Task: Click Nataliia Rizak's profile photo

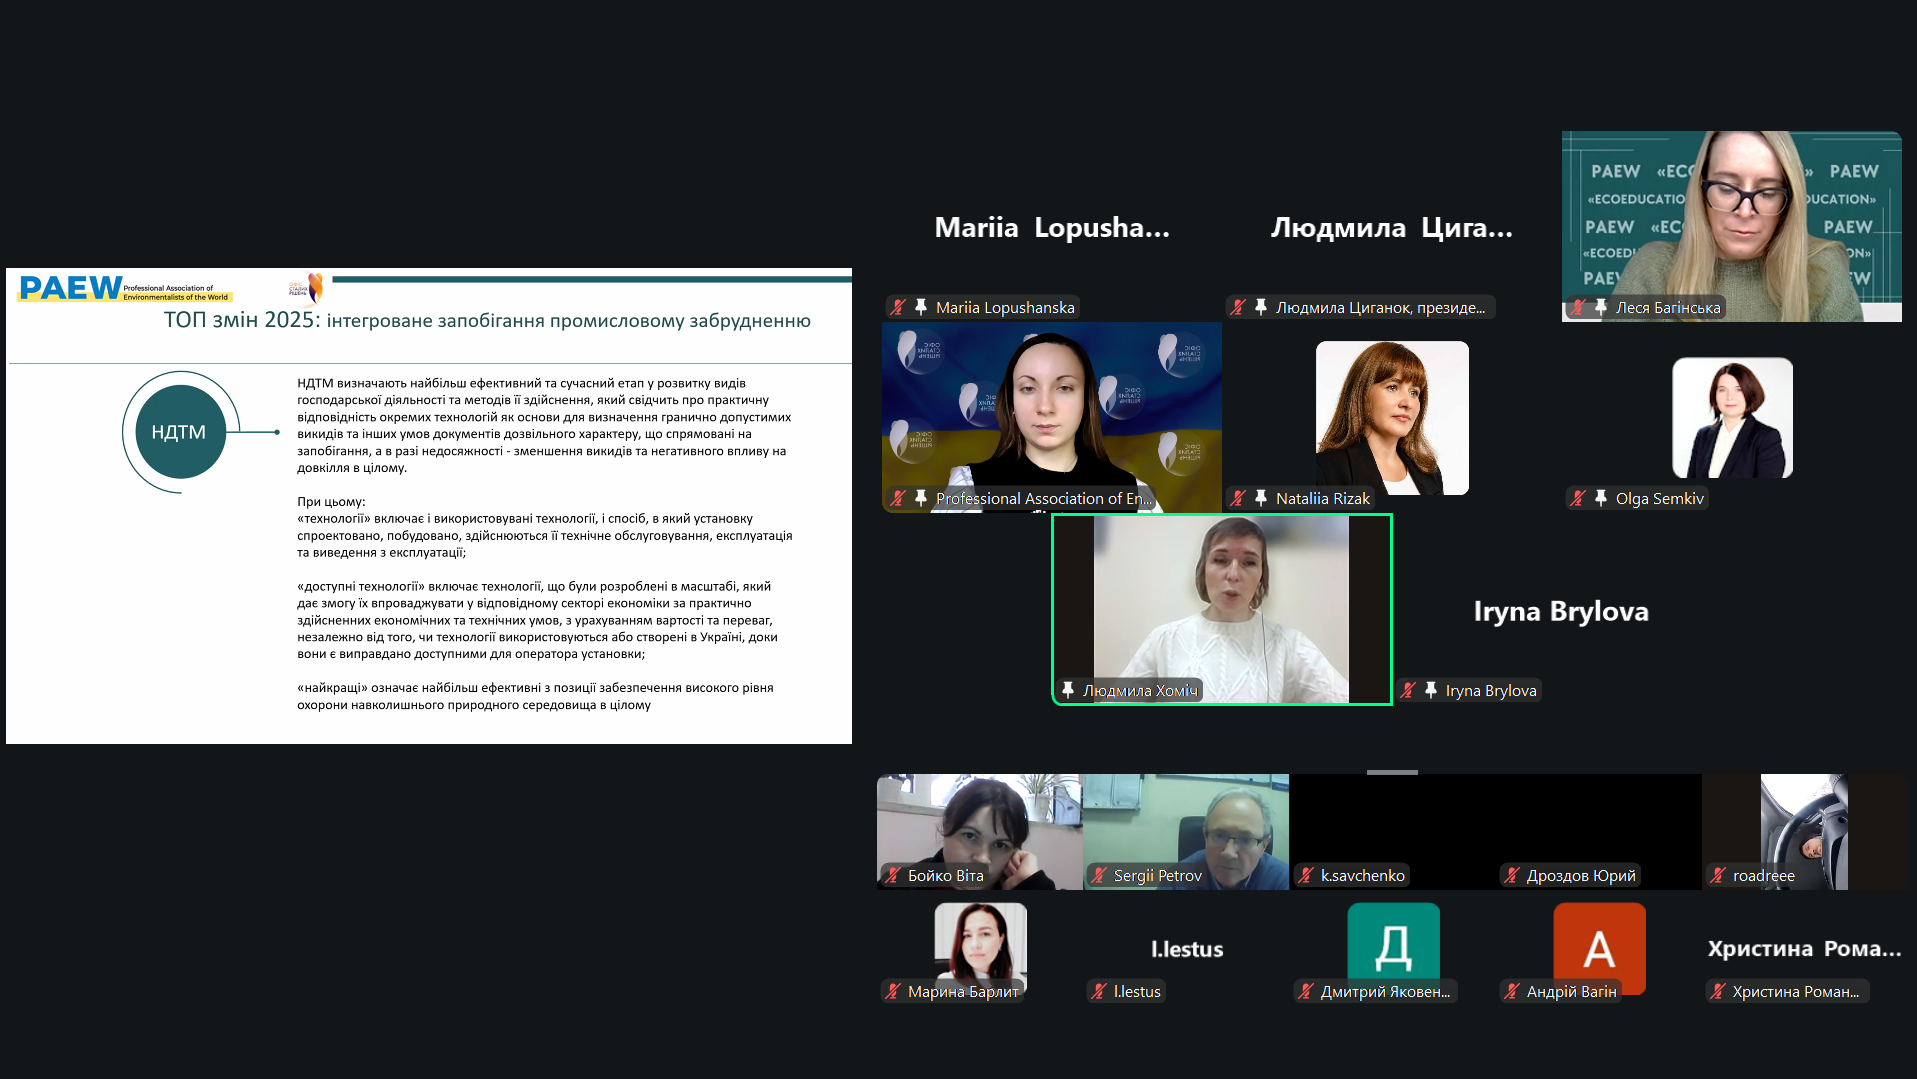Action: pos(1392,417)
